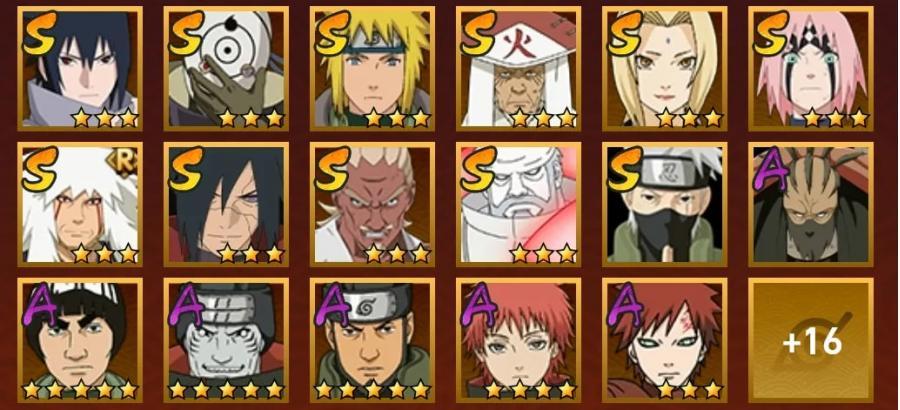The image size is (900, 410).
Task: Select the Third Hokage with white hat
Action: click(518, 69)
